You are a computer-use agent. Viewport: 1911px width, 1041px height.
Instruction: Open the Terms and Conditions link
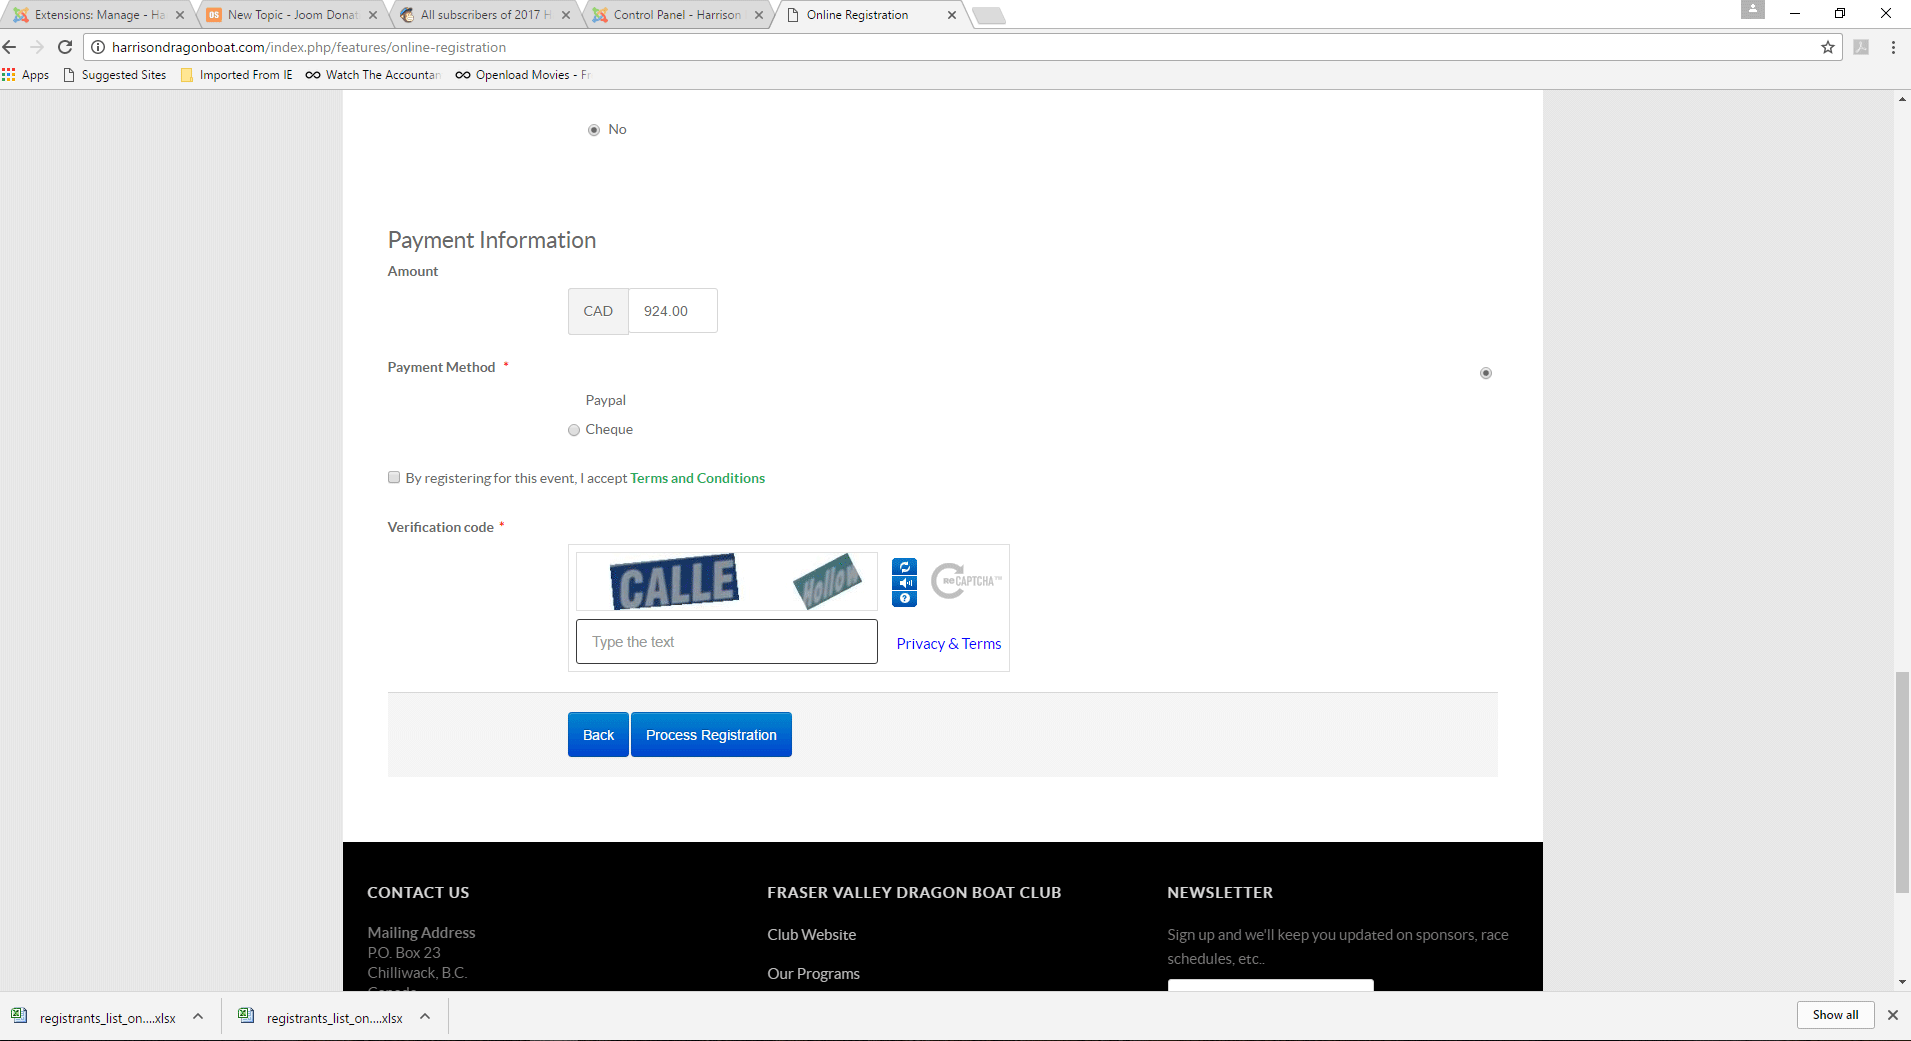(x=697, y=479)
